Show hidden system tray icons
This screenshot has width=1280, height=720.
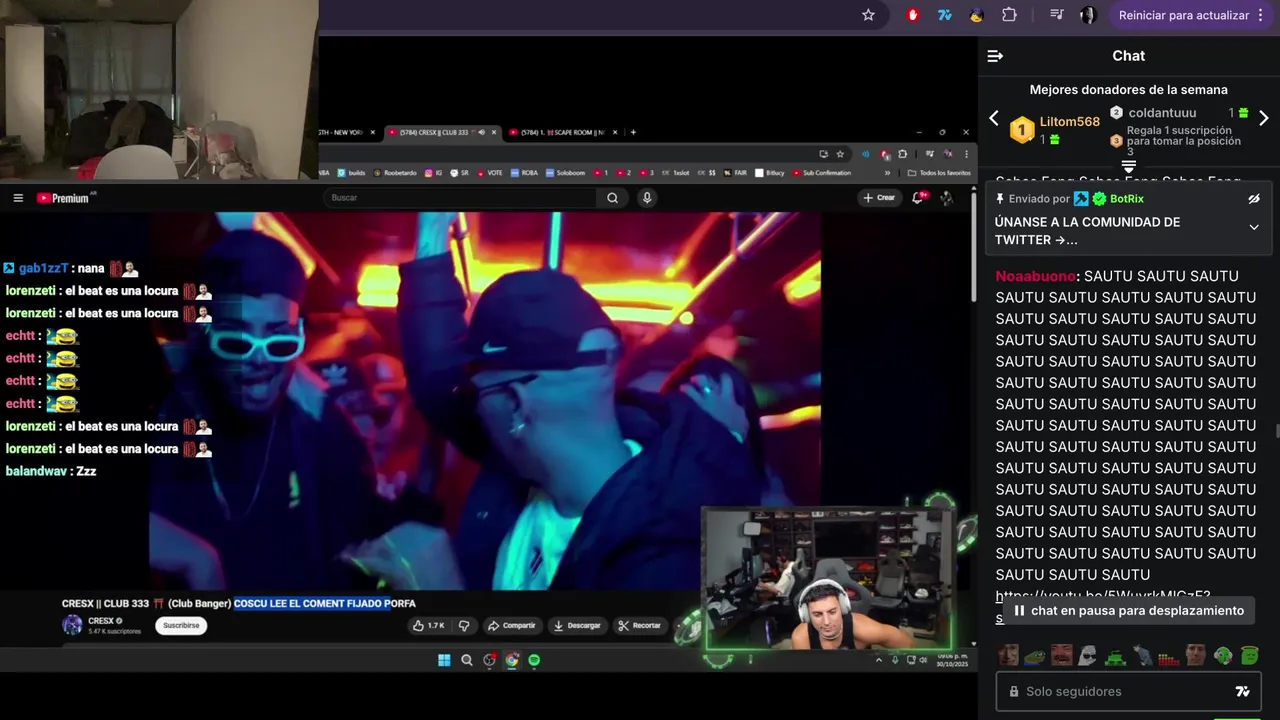pos(879,660)
